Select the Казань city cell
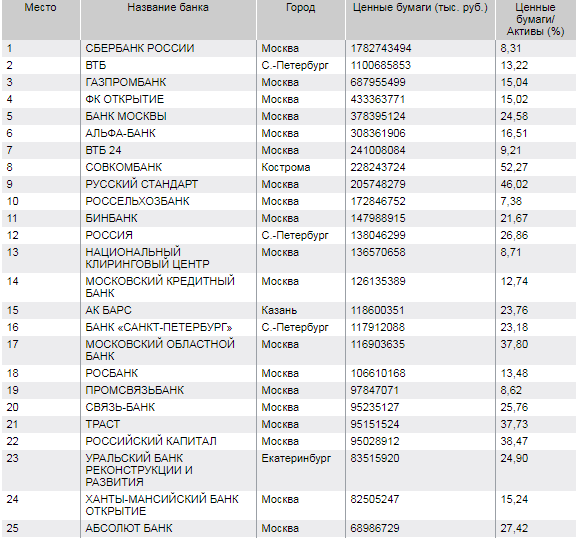The width and height of the screenshot is (578, 538). tap(279, 310)
